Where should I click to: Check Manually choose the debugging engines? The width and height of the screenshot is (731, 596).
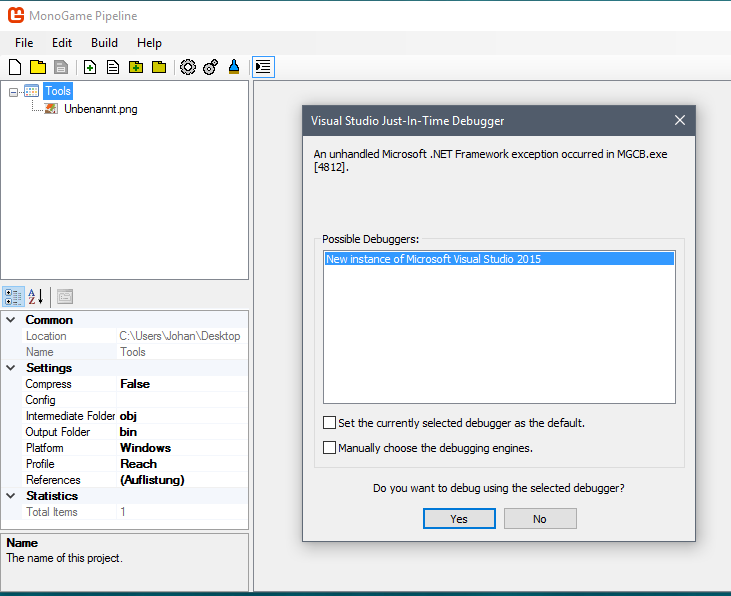(329, 448)
